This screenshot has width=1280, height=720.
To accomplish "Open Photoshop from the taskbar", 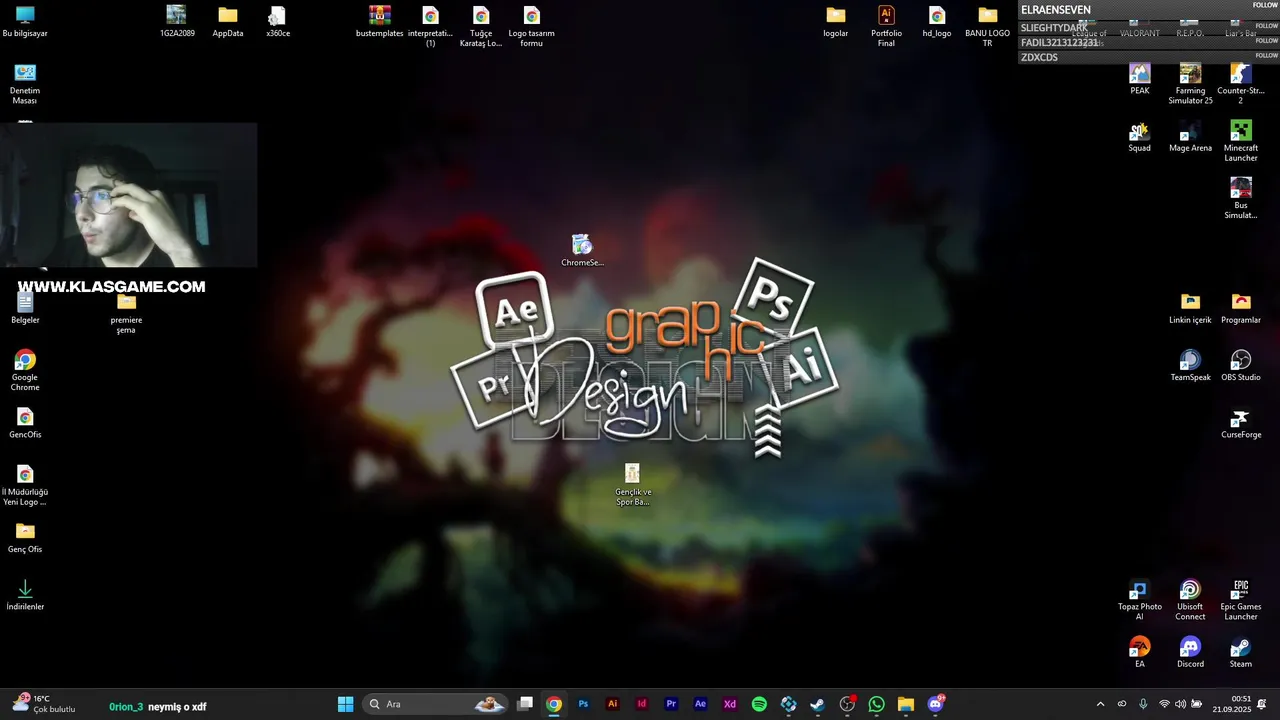I will tap(584, 704).
